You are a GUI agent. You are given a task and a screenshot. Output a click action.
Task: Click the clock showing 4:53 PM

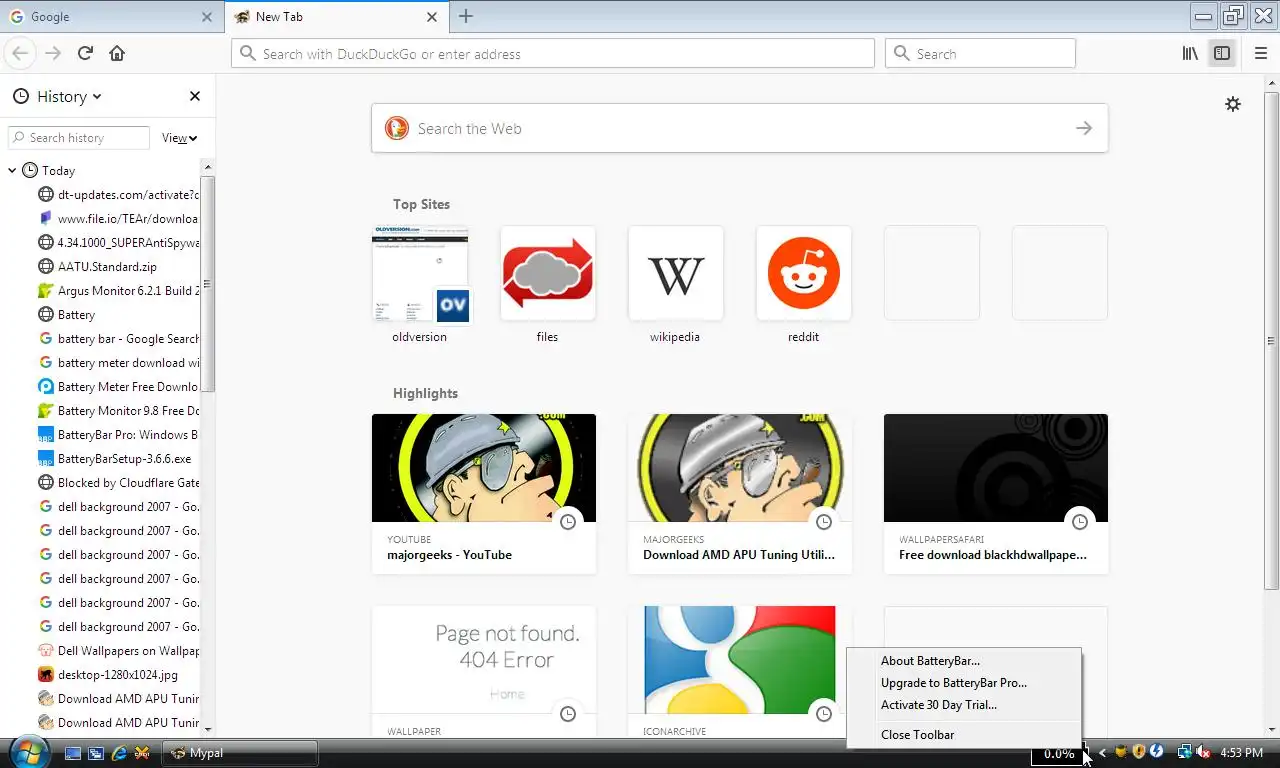(x=1241, y=752)
